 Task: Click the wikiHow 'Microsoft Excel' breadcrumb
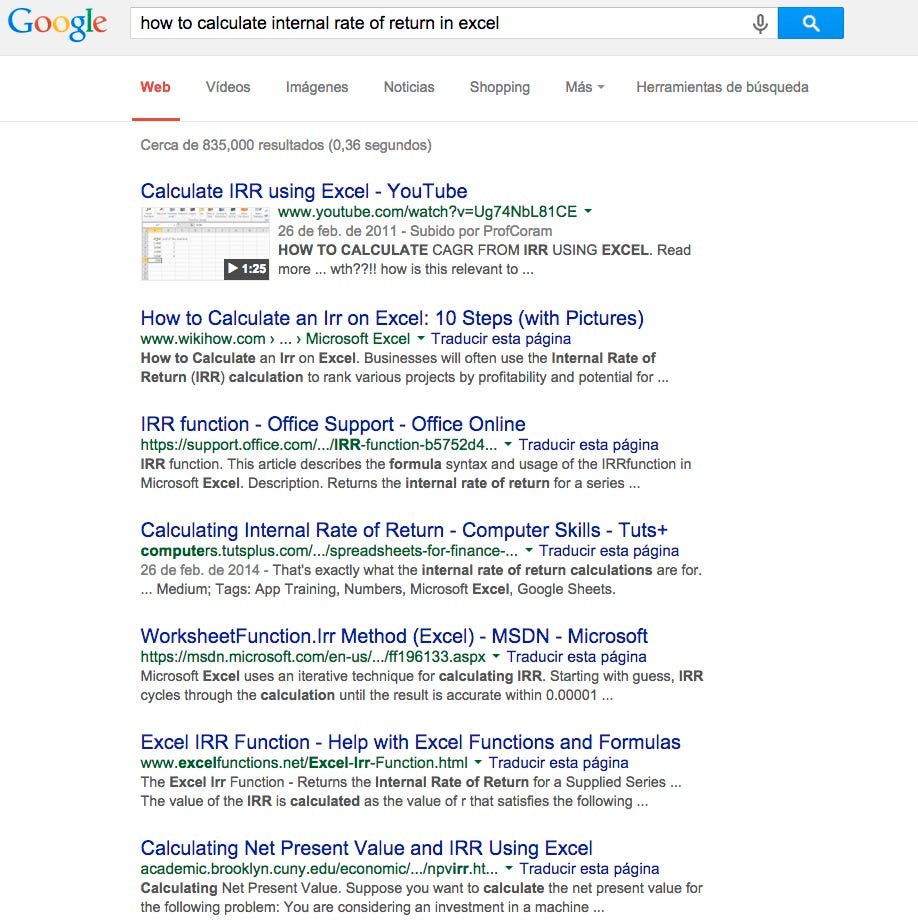point(358,339)
